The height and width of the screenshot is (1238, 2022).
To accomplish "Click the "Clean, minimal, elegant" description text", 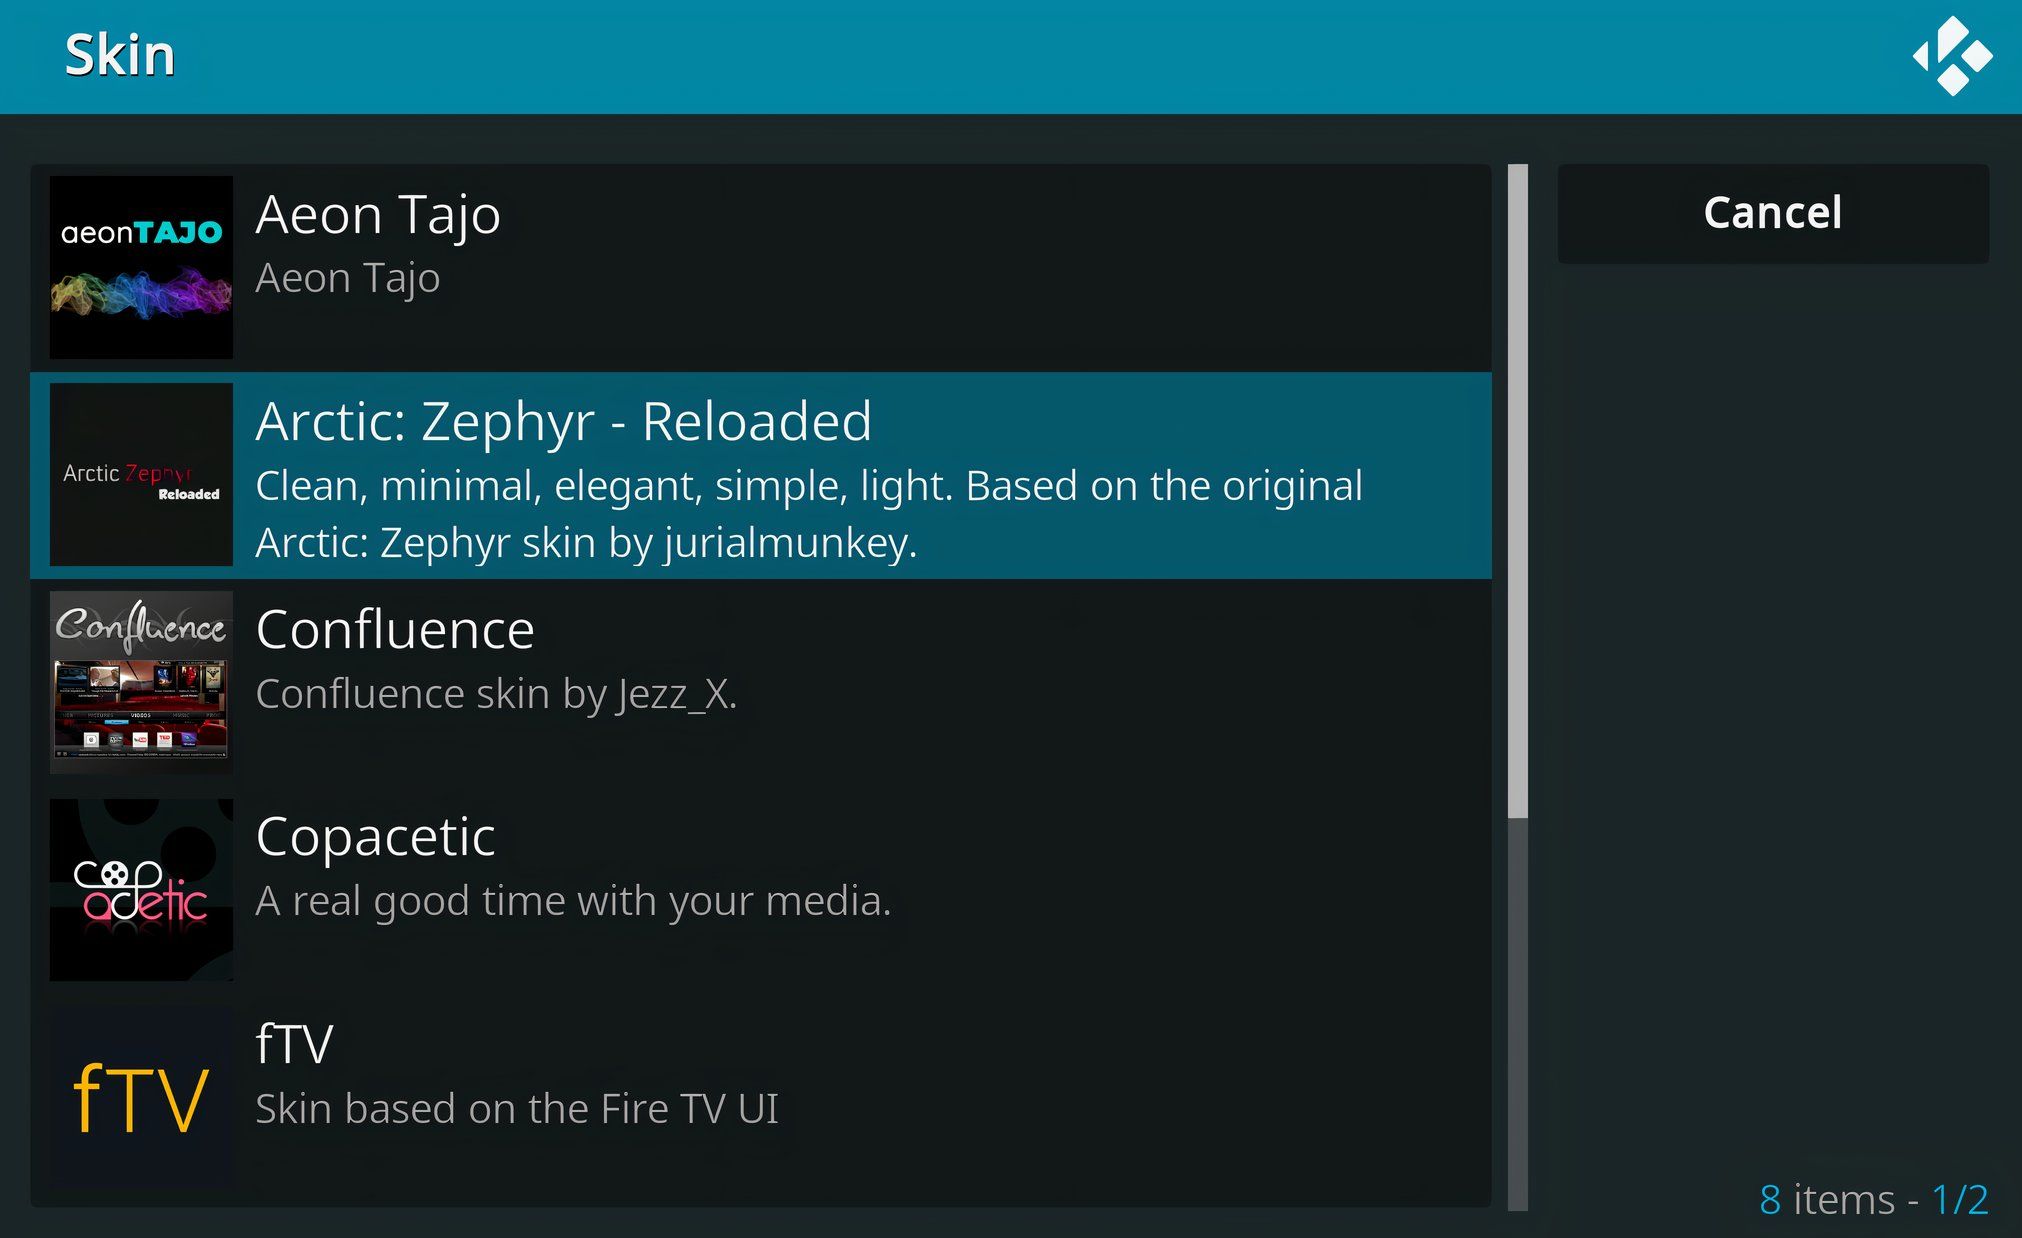I will coord(808,487).
